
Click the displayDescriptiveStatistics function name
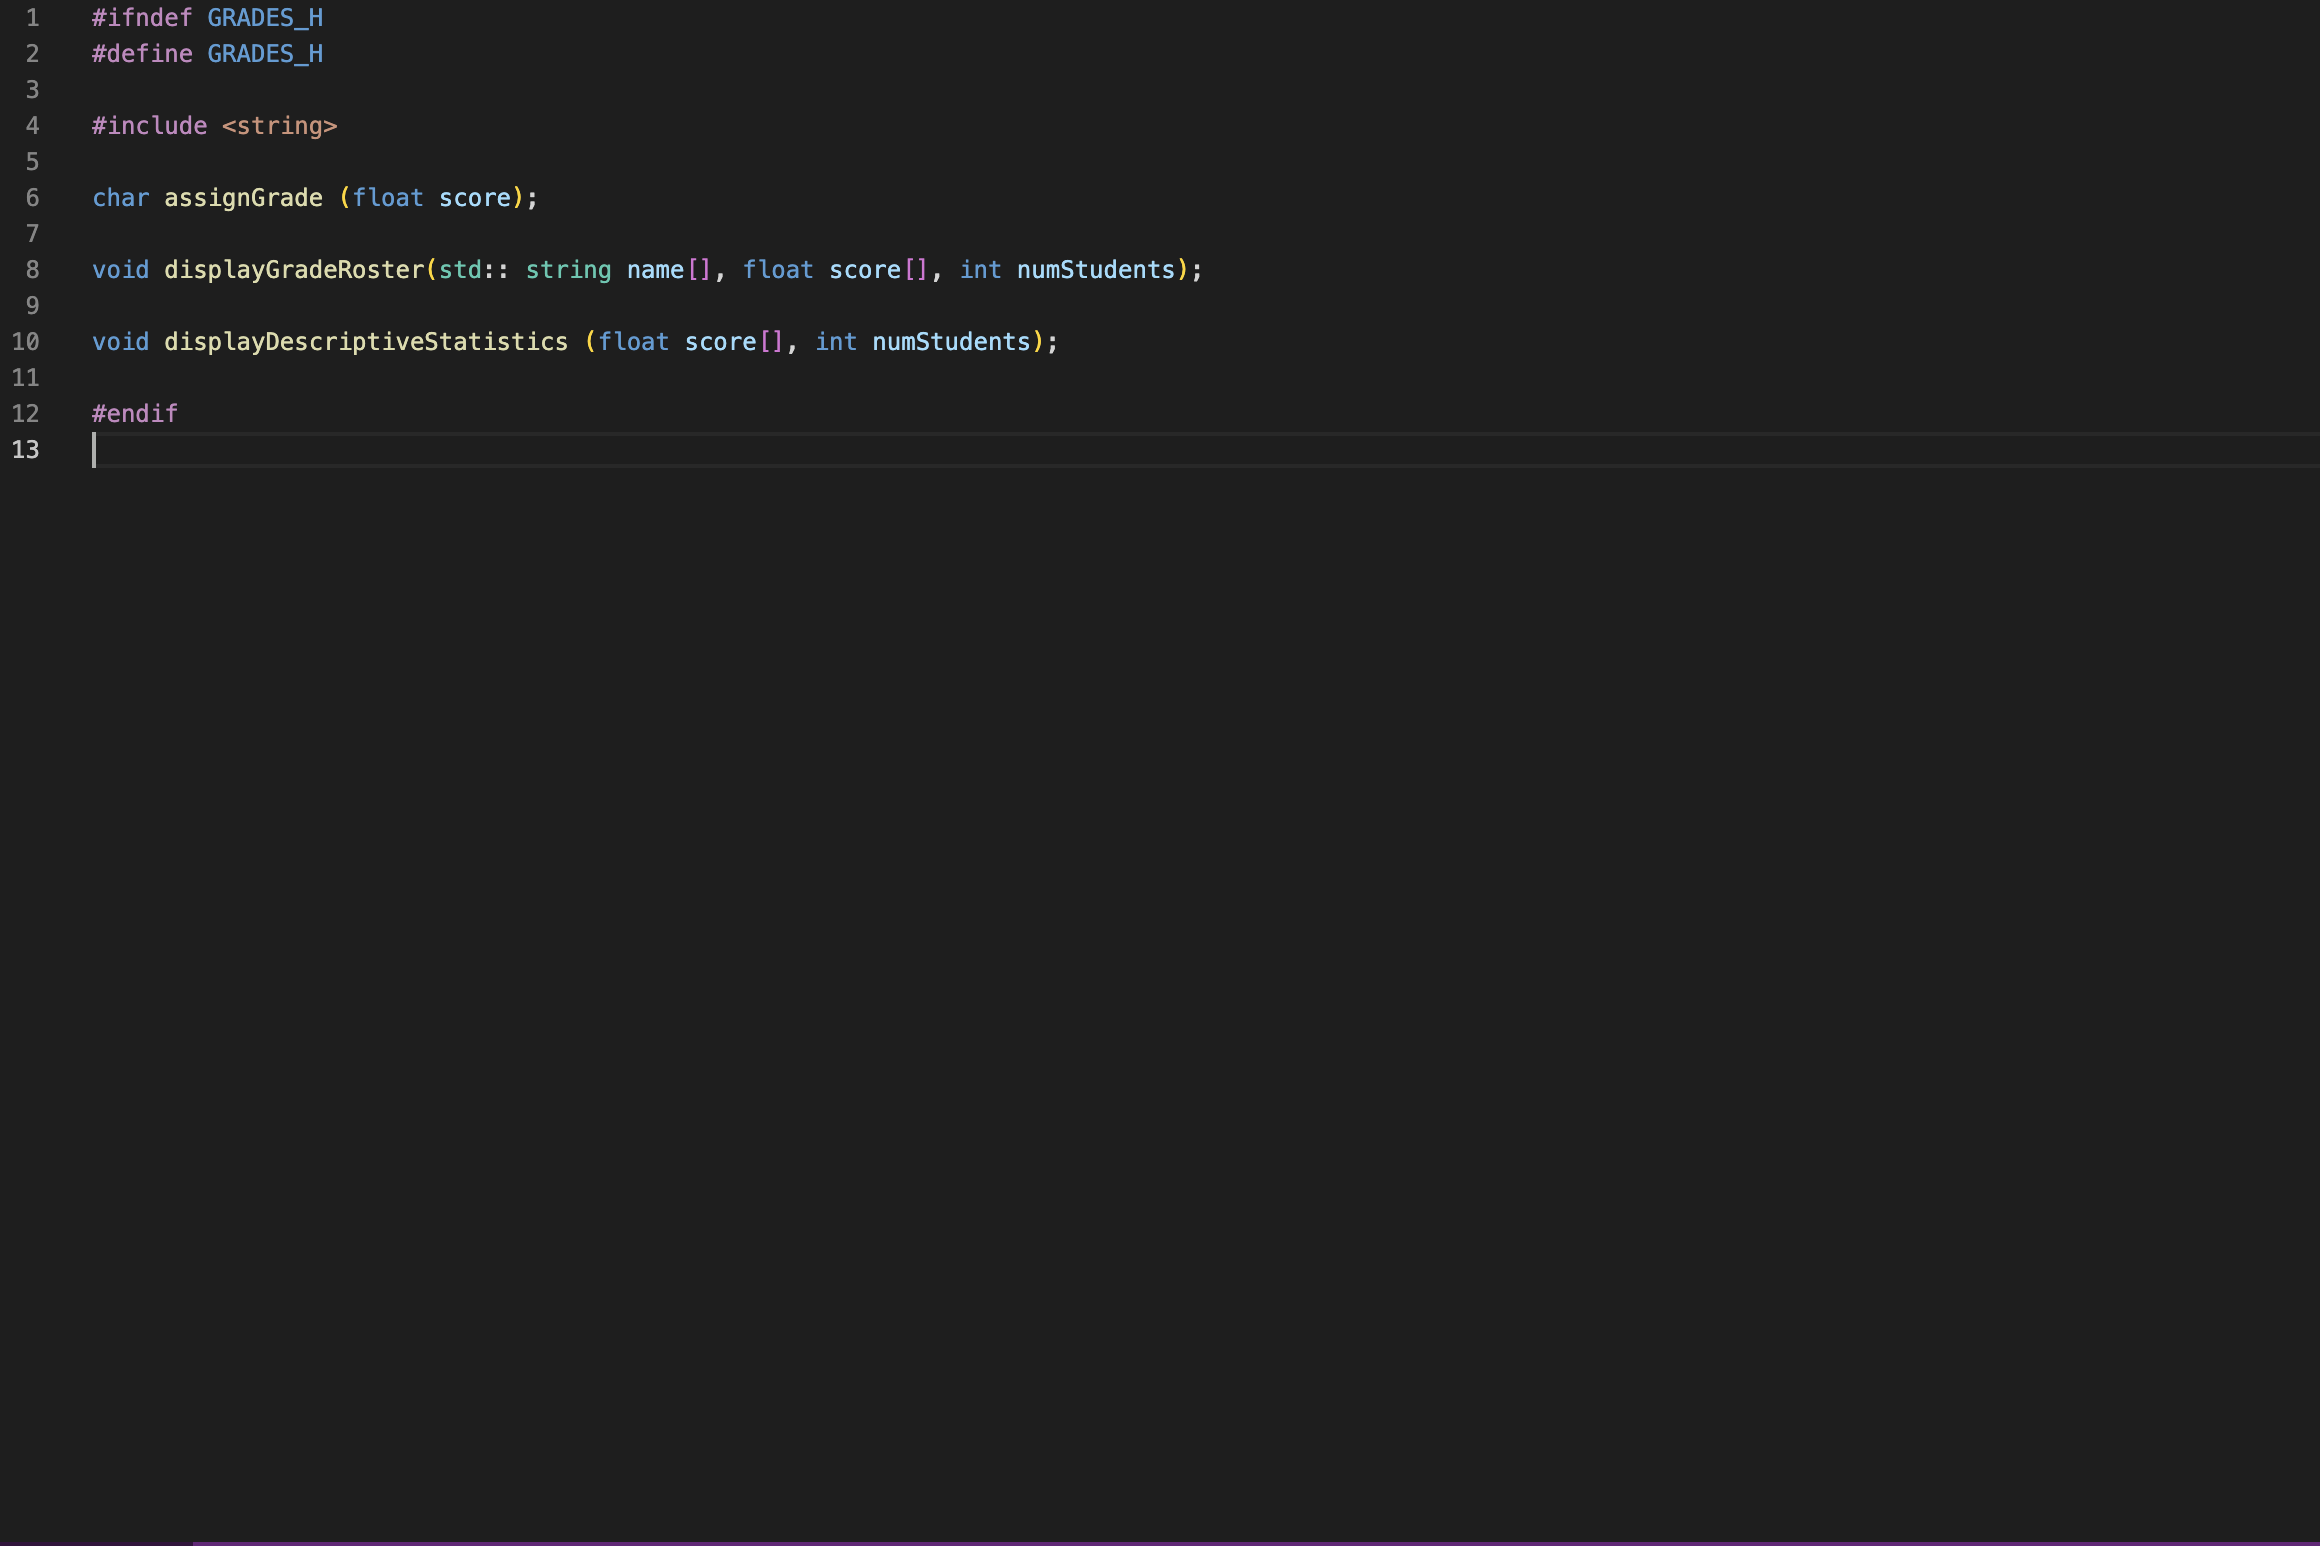(x=364, y=341)
